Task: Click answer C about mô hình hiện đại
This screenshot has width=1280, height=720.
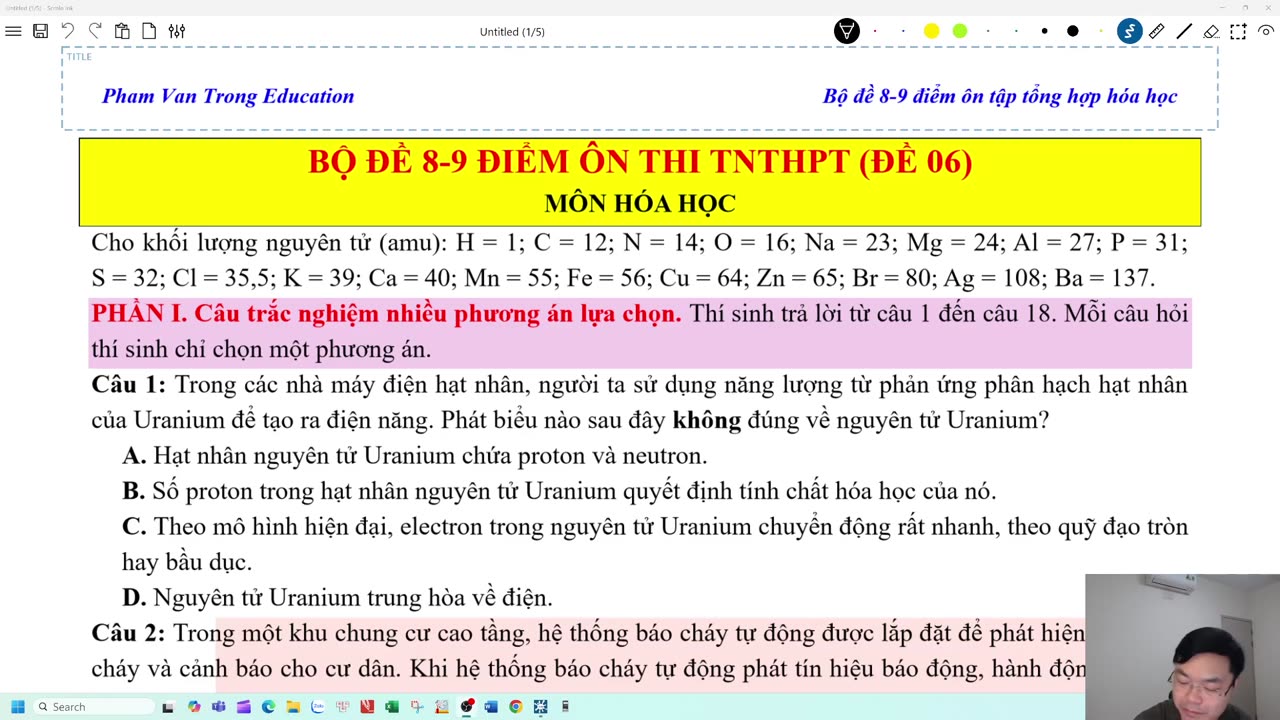Action: (655, 544)
